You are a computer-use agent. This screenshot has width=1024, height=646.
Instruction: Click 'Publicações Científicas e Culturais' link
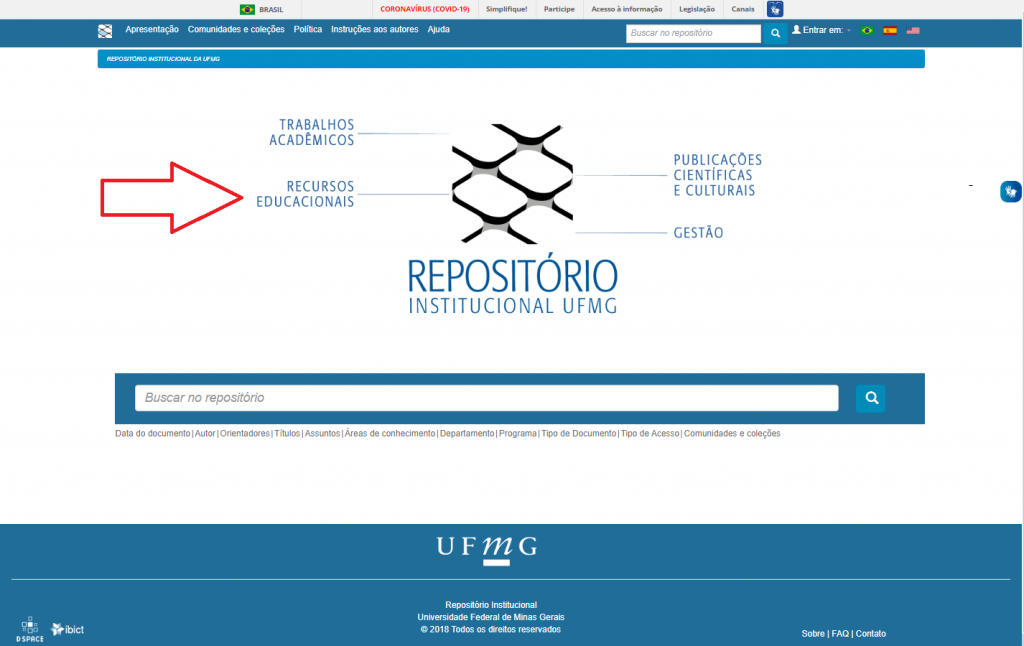(717, 175)
